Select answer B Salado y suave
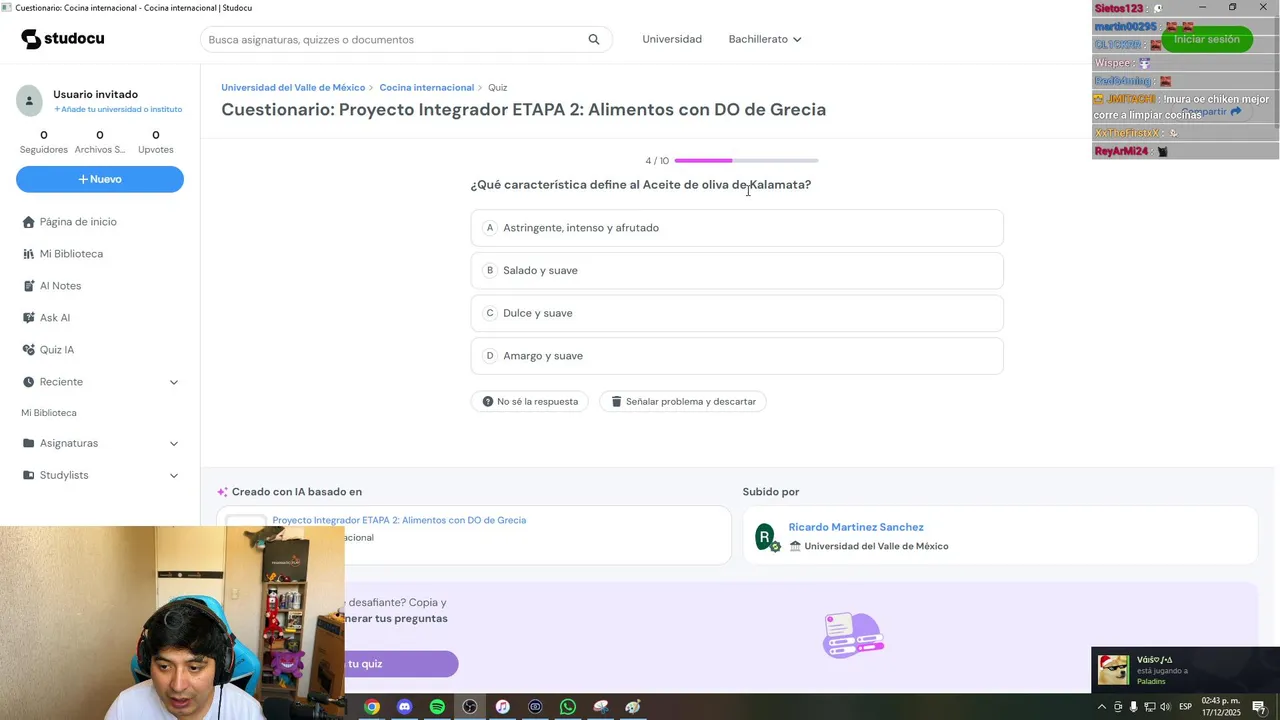Viewport: 1280px width, 720px height. click(737, 271)
